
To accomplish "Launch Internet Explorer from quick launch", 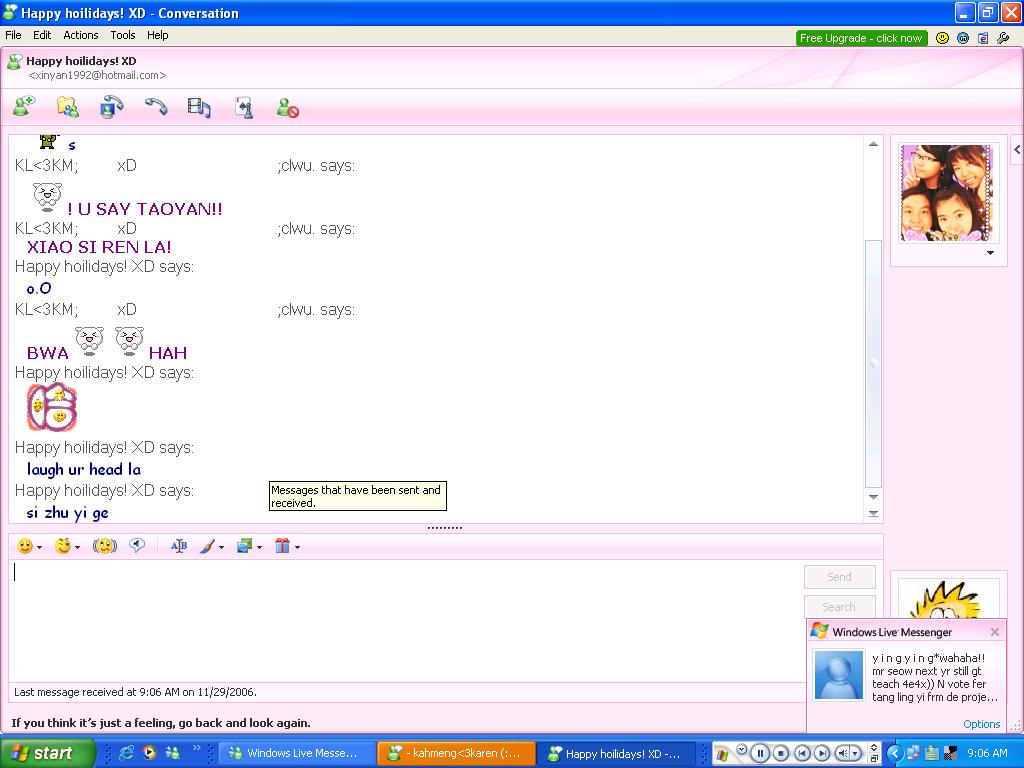I will click(127, 753).
